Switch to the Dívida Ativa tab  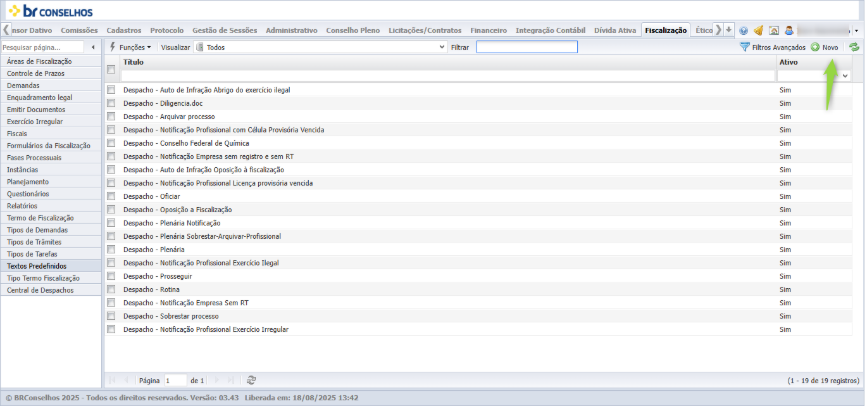point(615,30)
